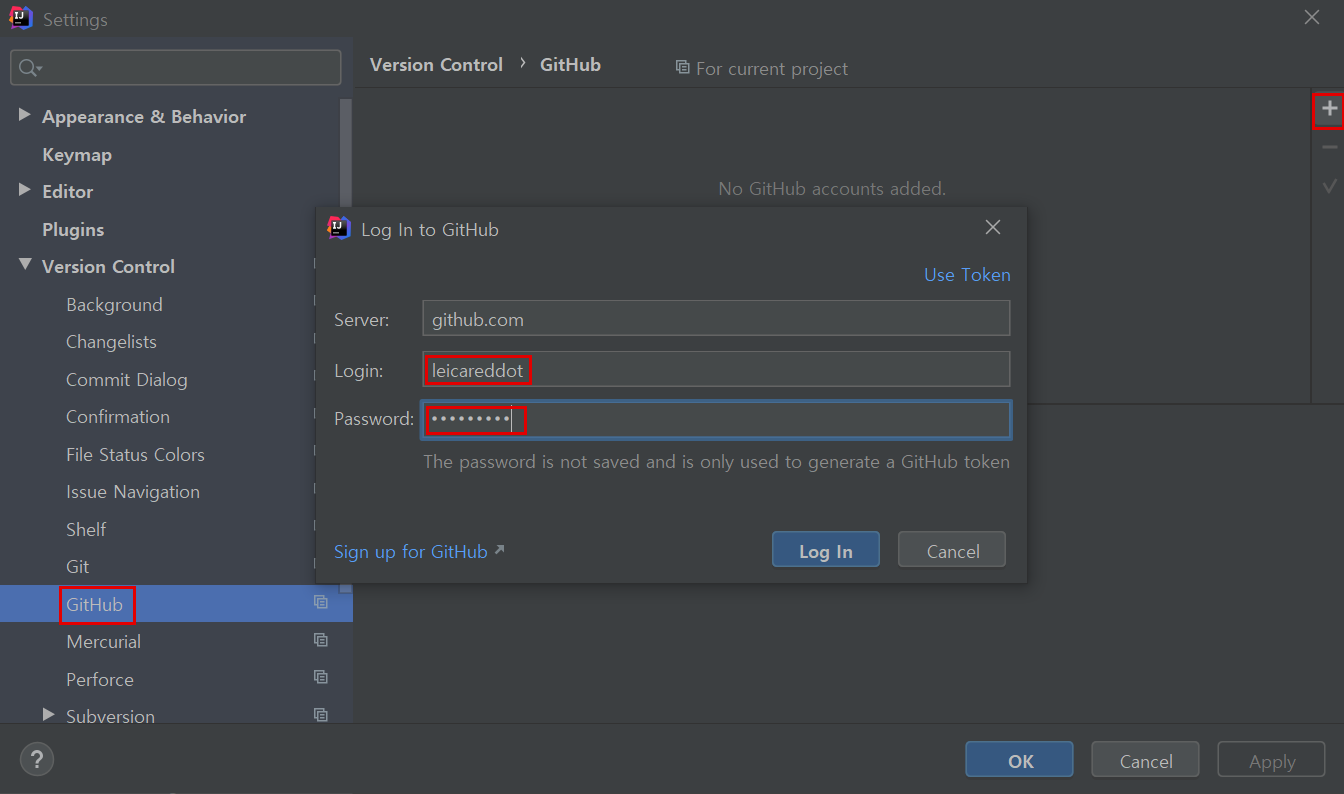
Task: Click the IntelliJ icon in Settings title bar
Action: 21,18
